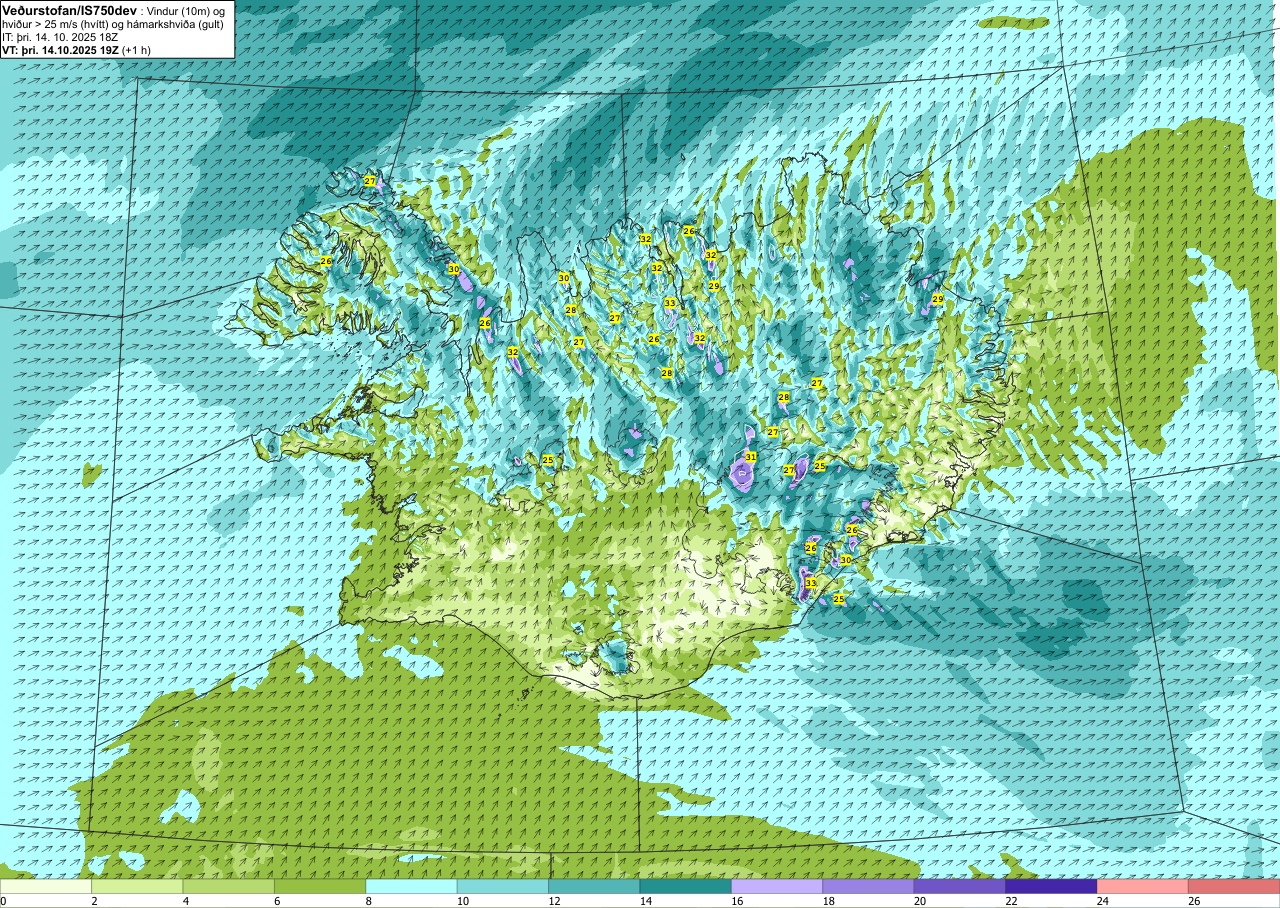Select the salmon red above-26 legend swatch
1280x908 pixels.
point(1234,886)
